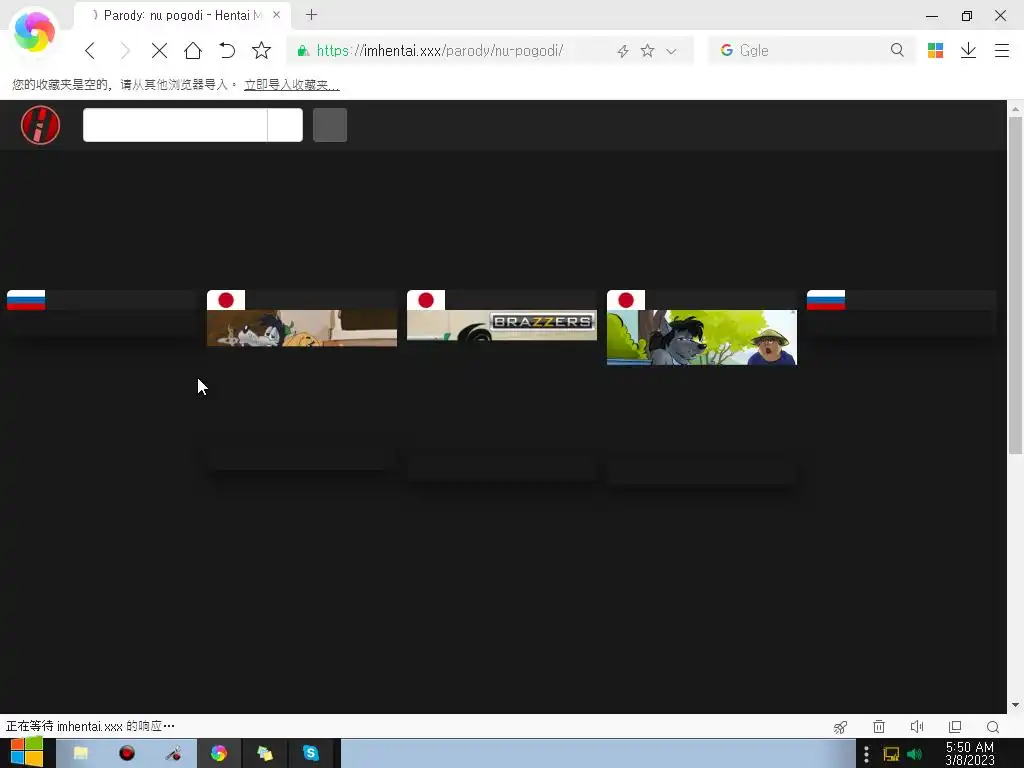Screen dimensions: 1024x768
Task: Open the downloads arrow icon
Action: pyautogui.click(x=968, y=50)
